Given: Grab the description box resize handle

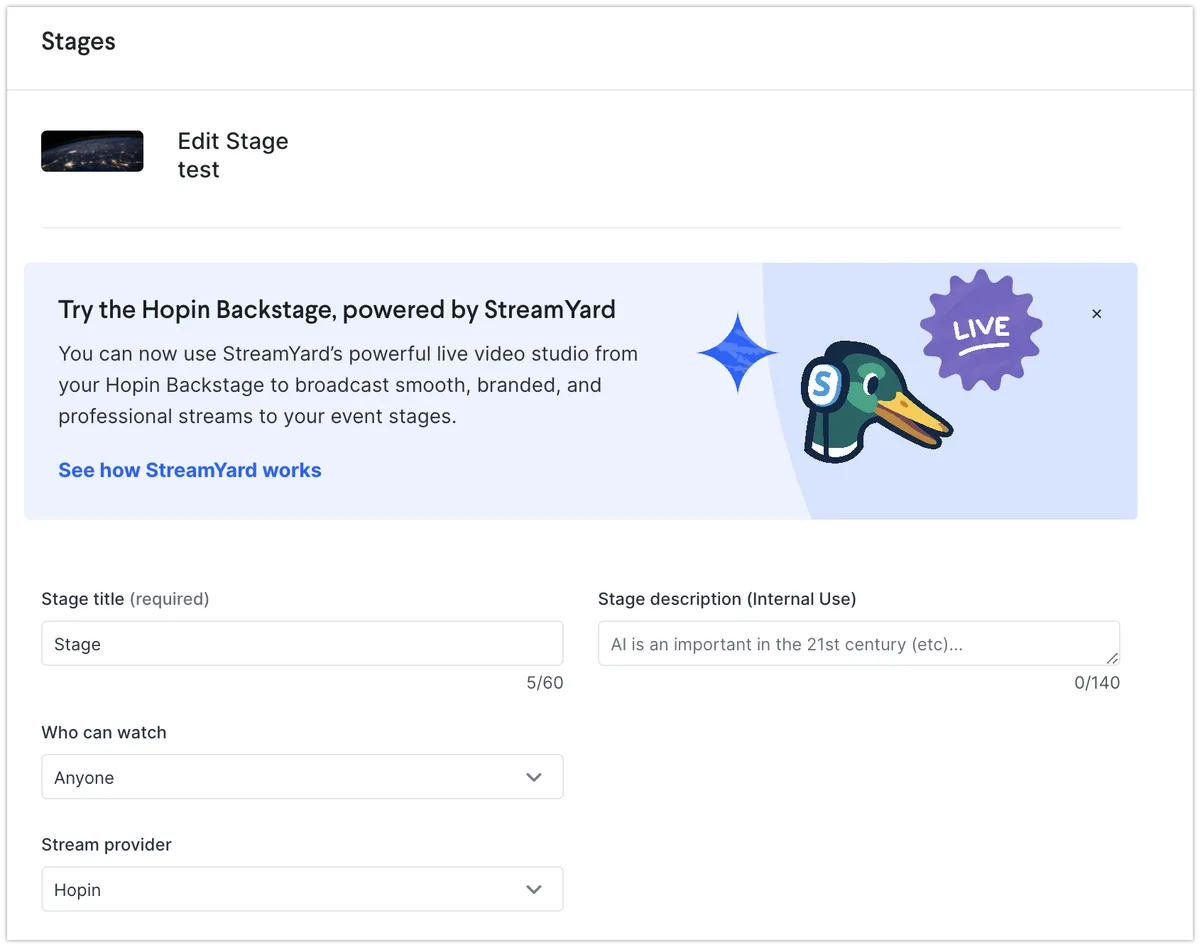Looking at the screenshot, I should pos(1112,658).
